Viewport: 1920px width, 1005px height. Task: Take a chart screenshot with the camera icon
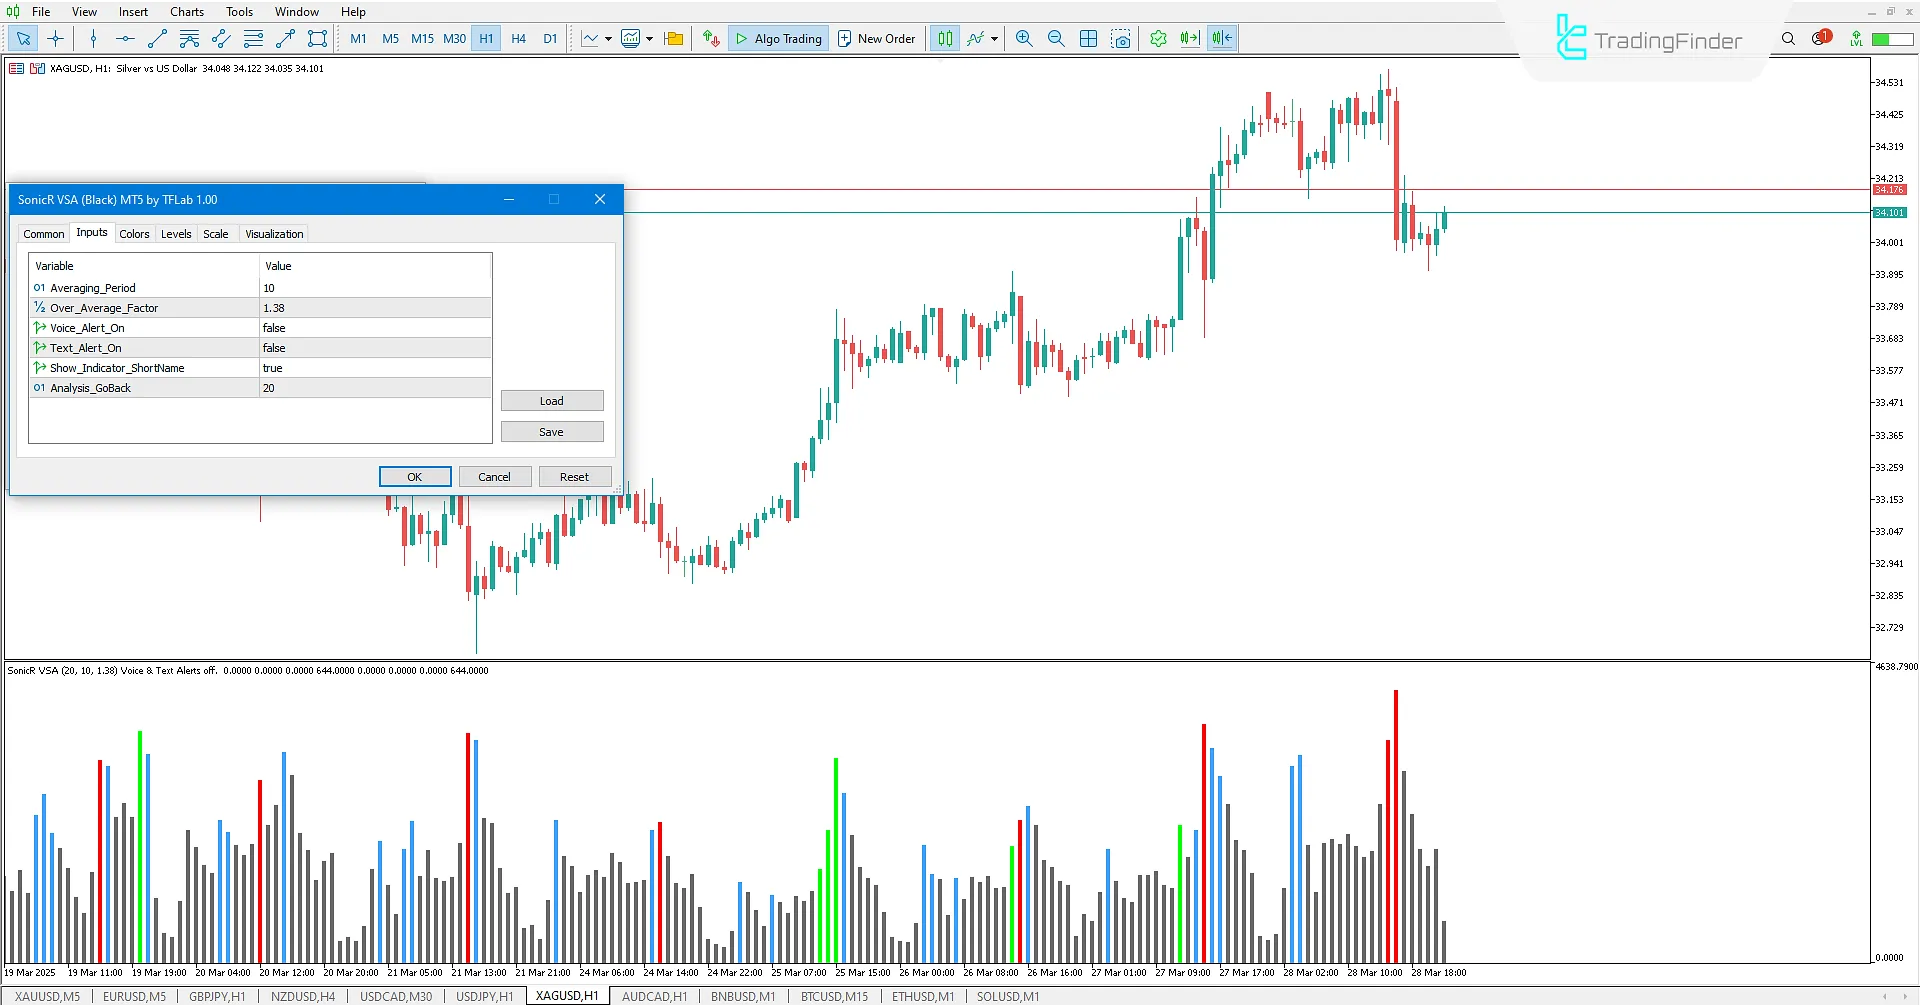coord(1121,38)
